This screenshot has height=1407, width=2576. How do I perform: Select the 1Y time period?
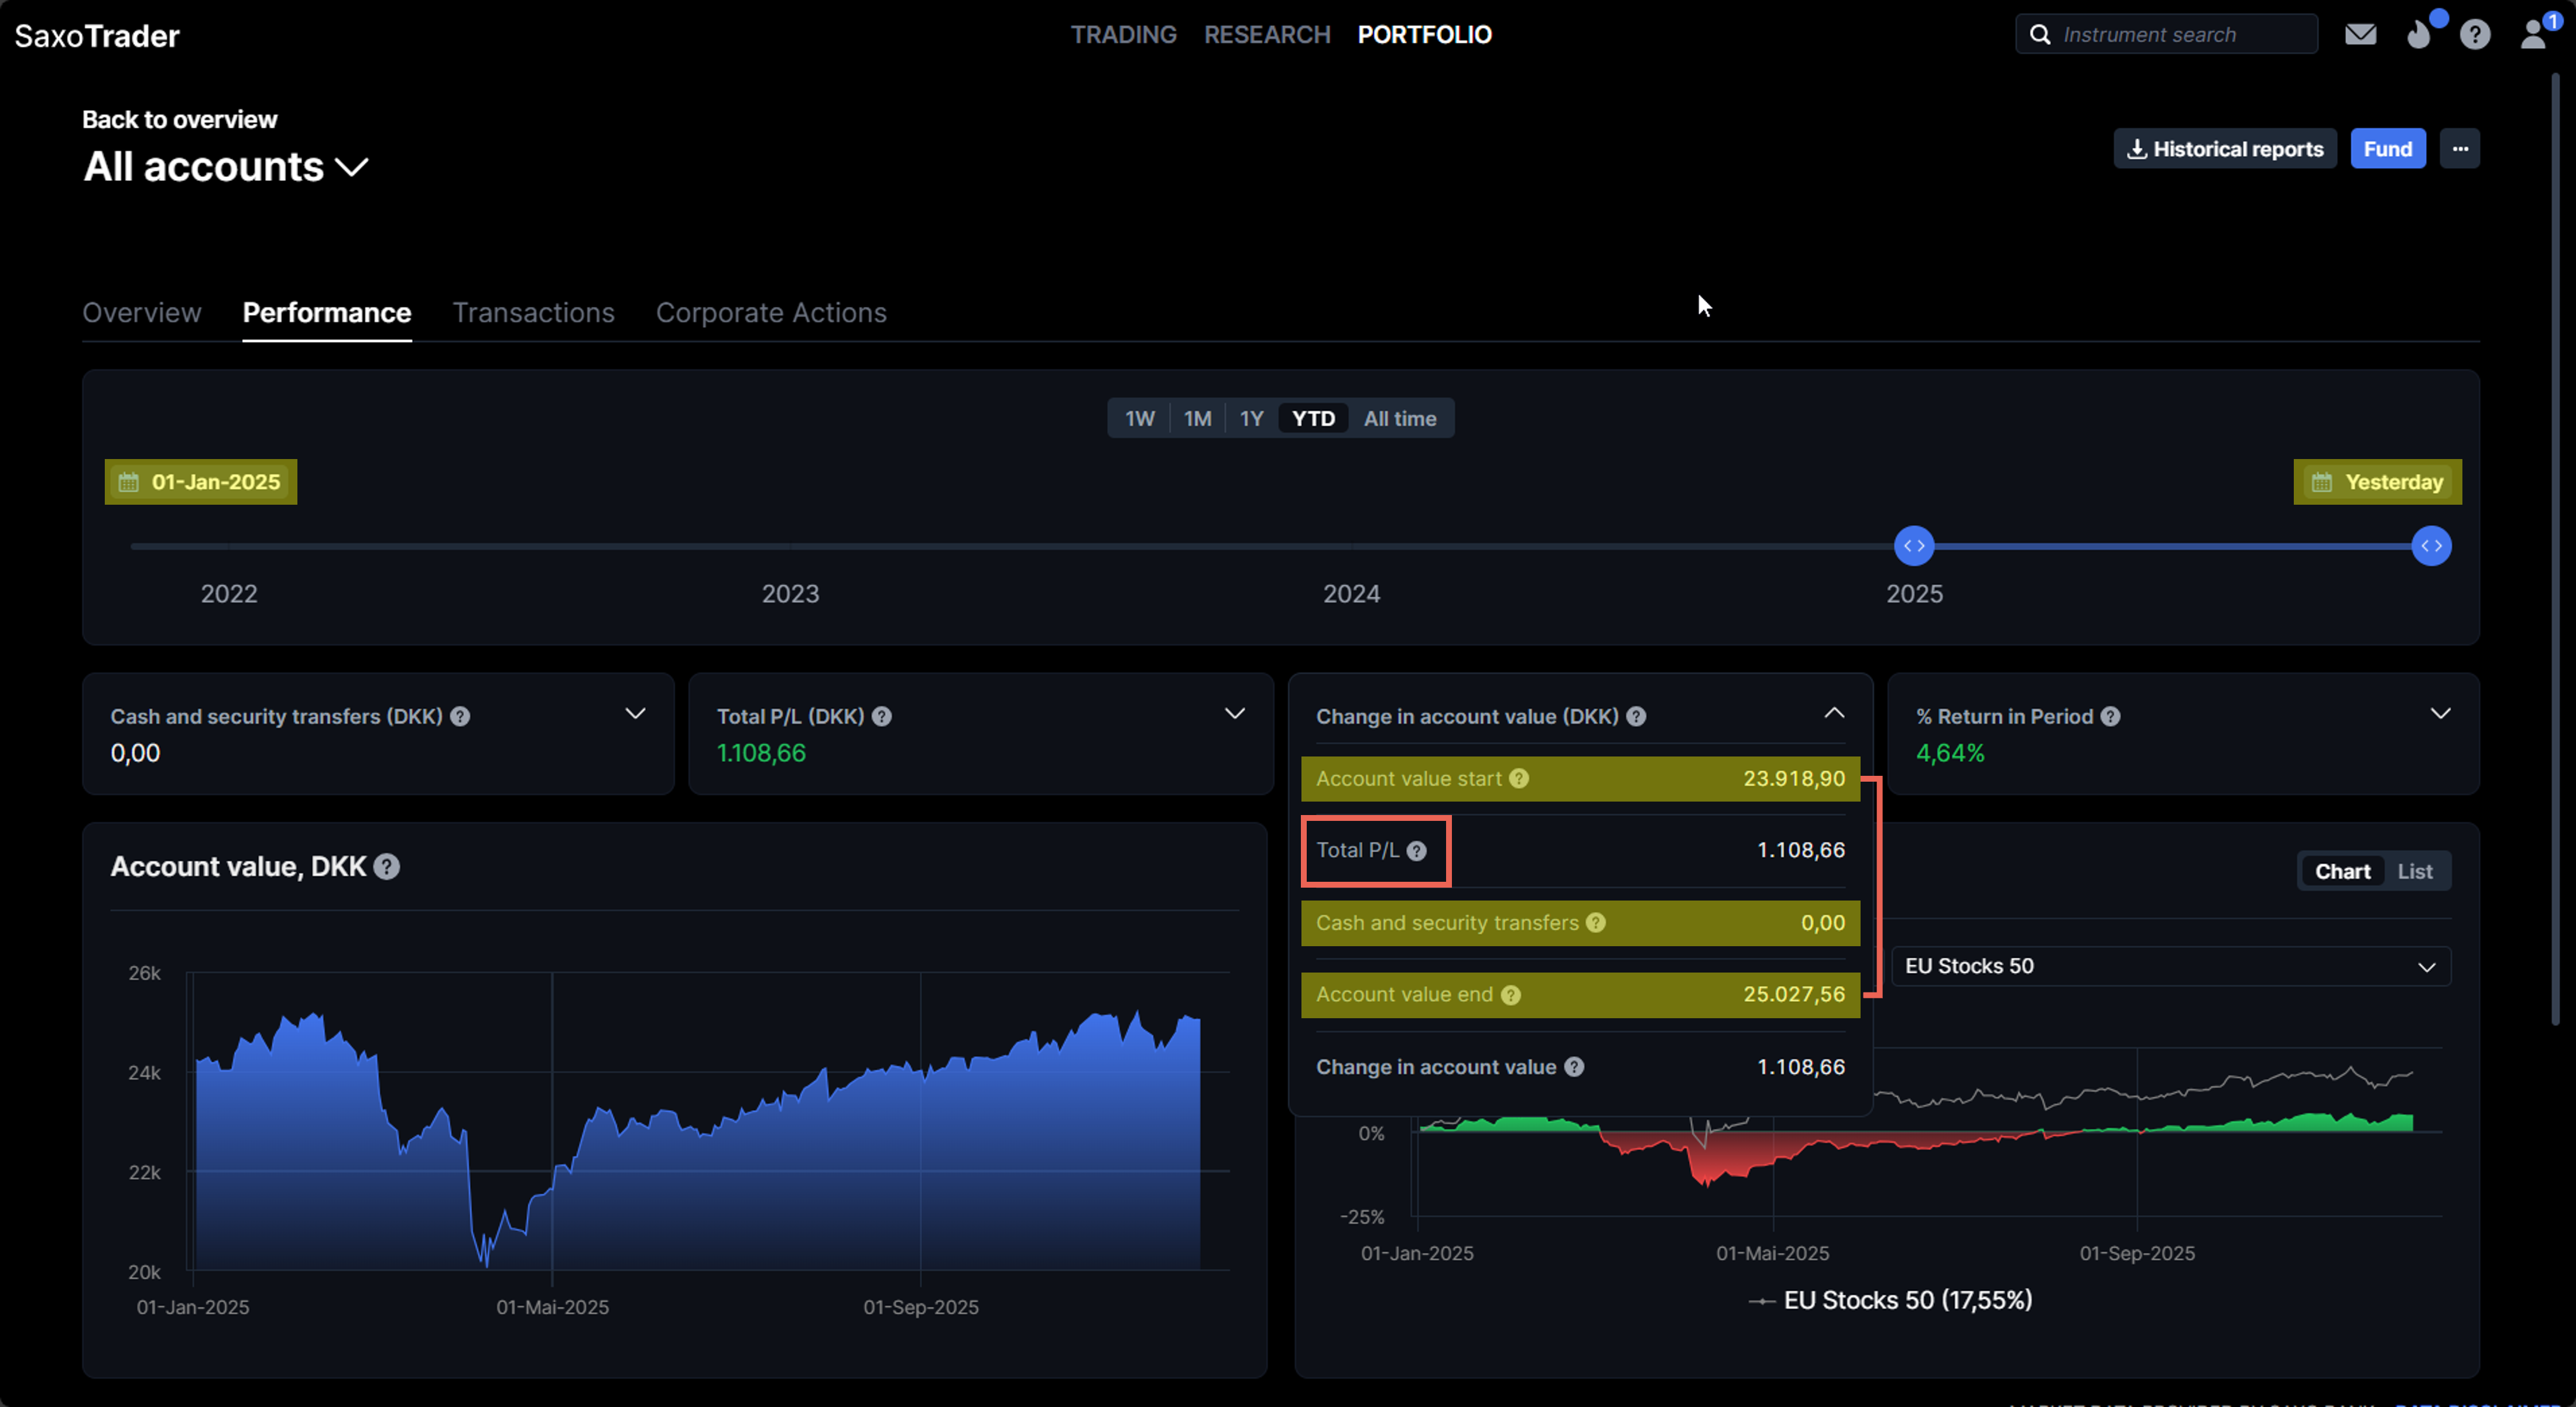(x=1251, y=419)
